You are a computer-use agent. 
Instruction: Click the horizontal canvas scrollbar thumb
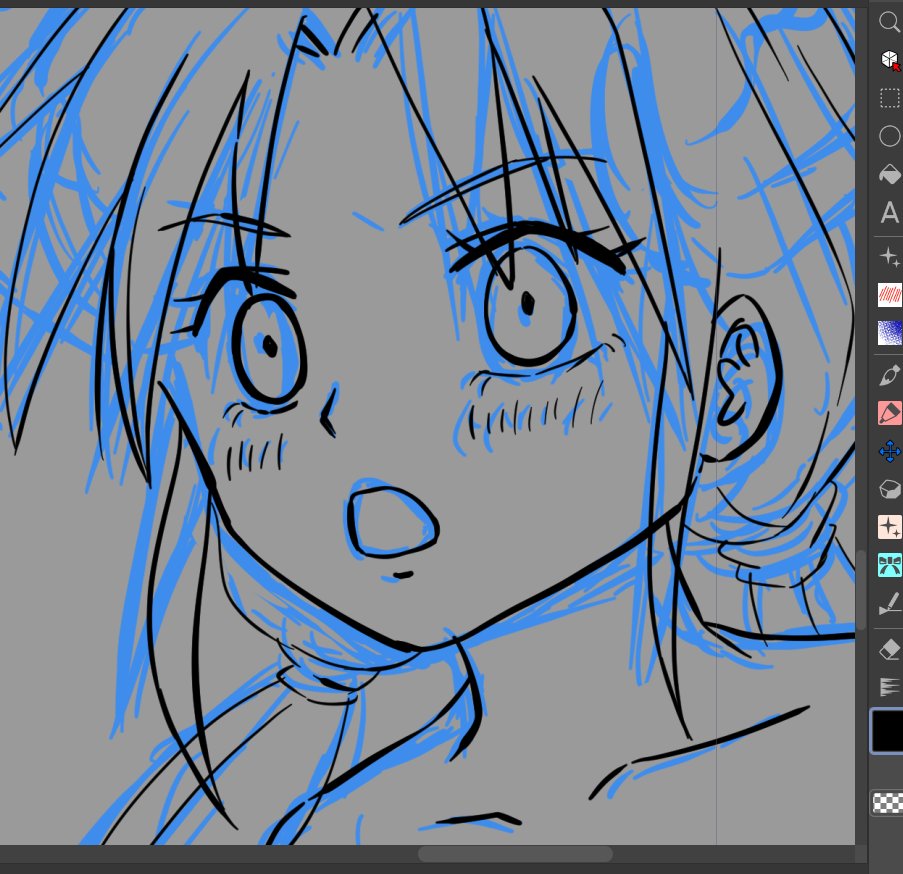tap(515, 854)
